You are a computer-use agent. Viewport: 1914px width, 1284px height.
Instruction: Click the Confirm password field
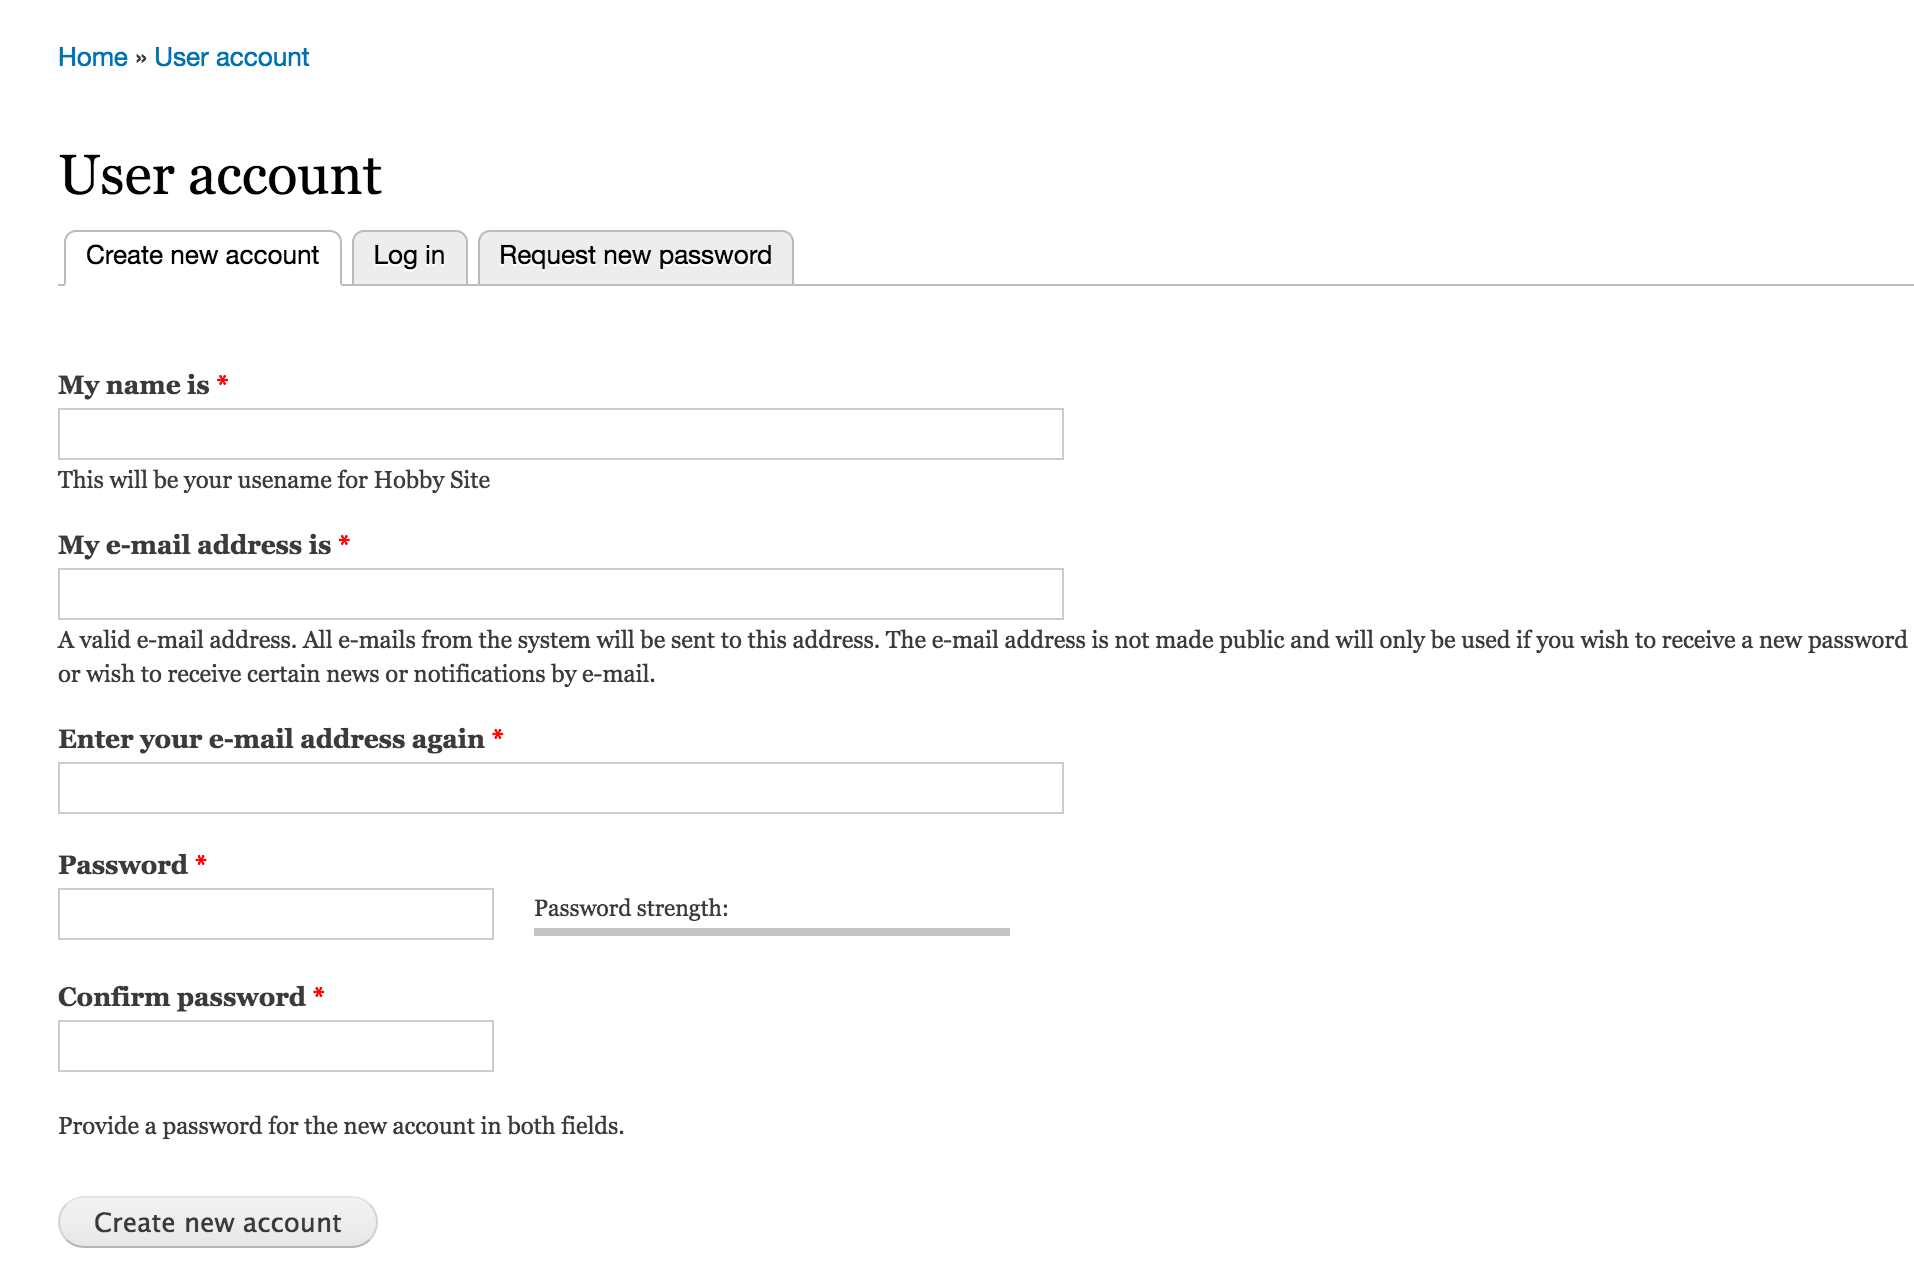point(275,1045)
